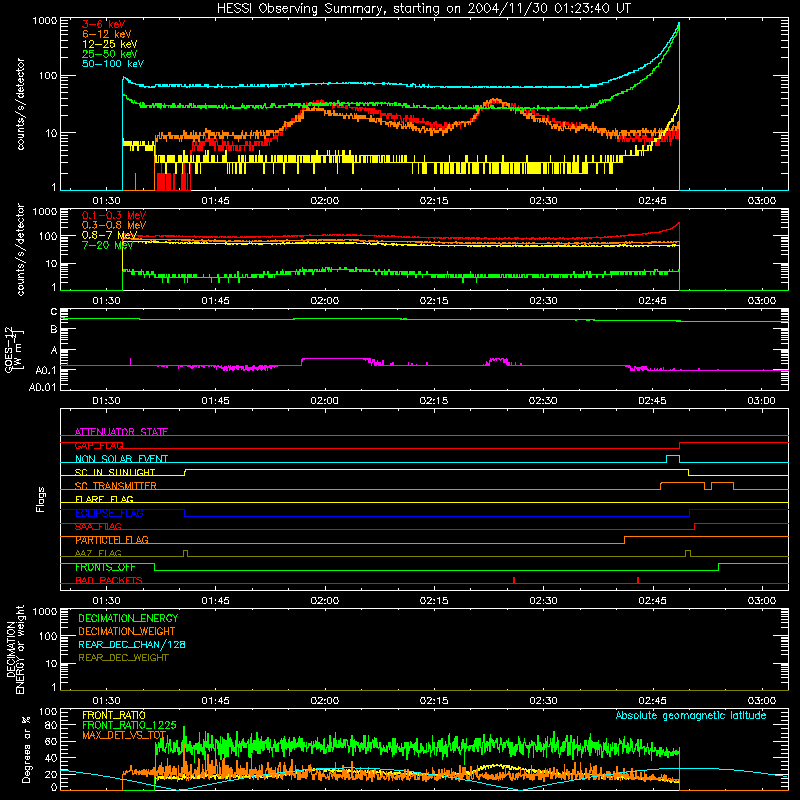Click the first red BAD_PACKETS spike after 02:15
The image size is (800, 800).
[514, 580]
